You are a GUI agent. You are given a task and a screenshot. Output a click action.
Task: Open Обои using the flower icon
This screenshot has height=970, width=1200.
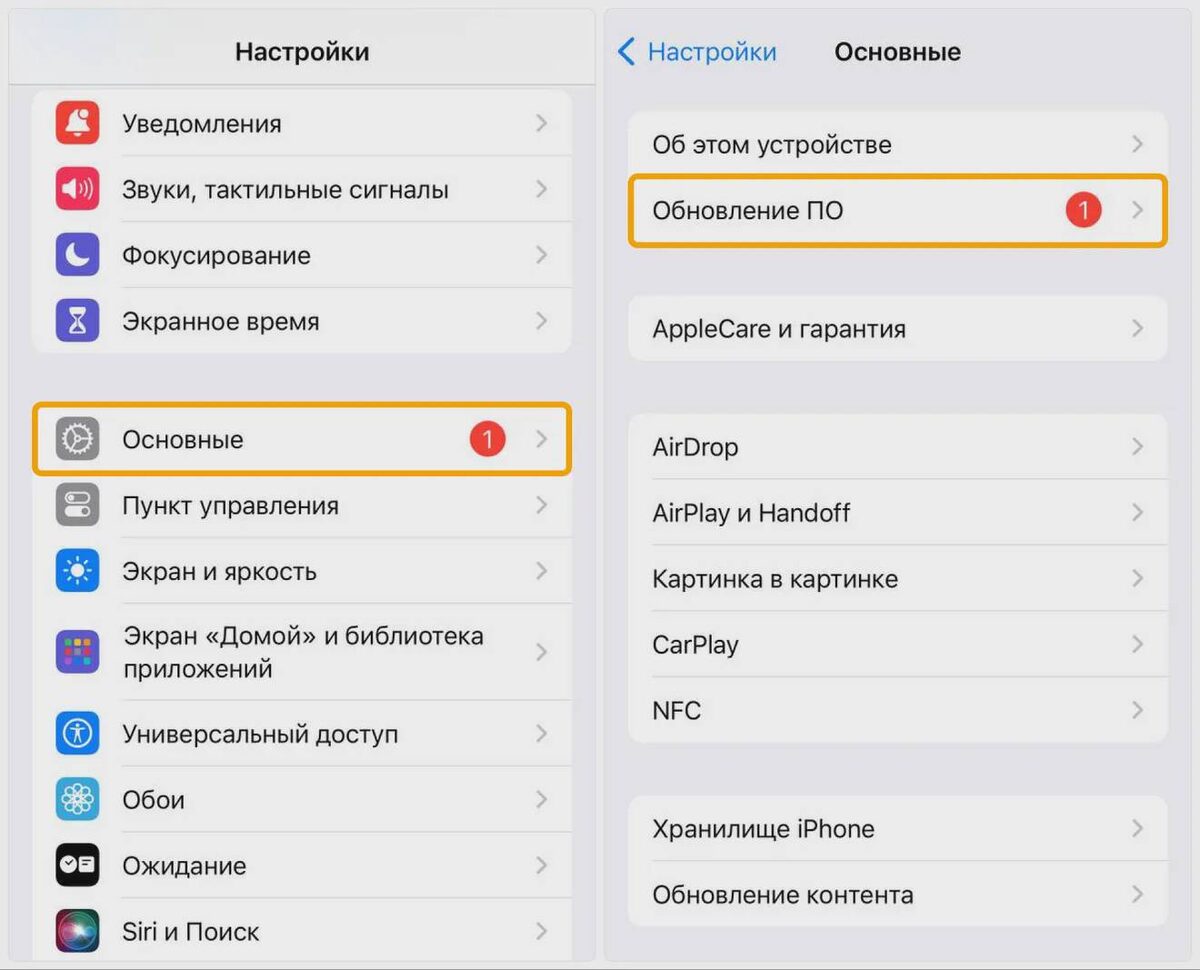(x=77, y=799)
